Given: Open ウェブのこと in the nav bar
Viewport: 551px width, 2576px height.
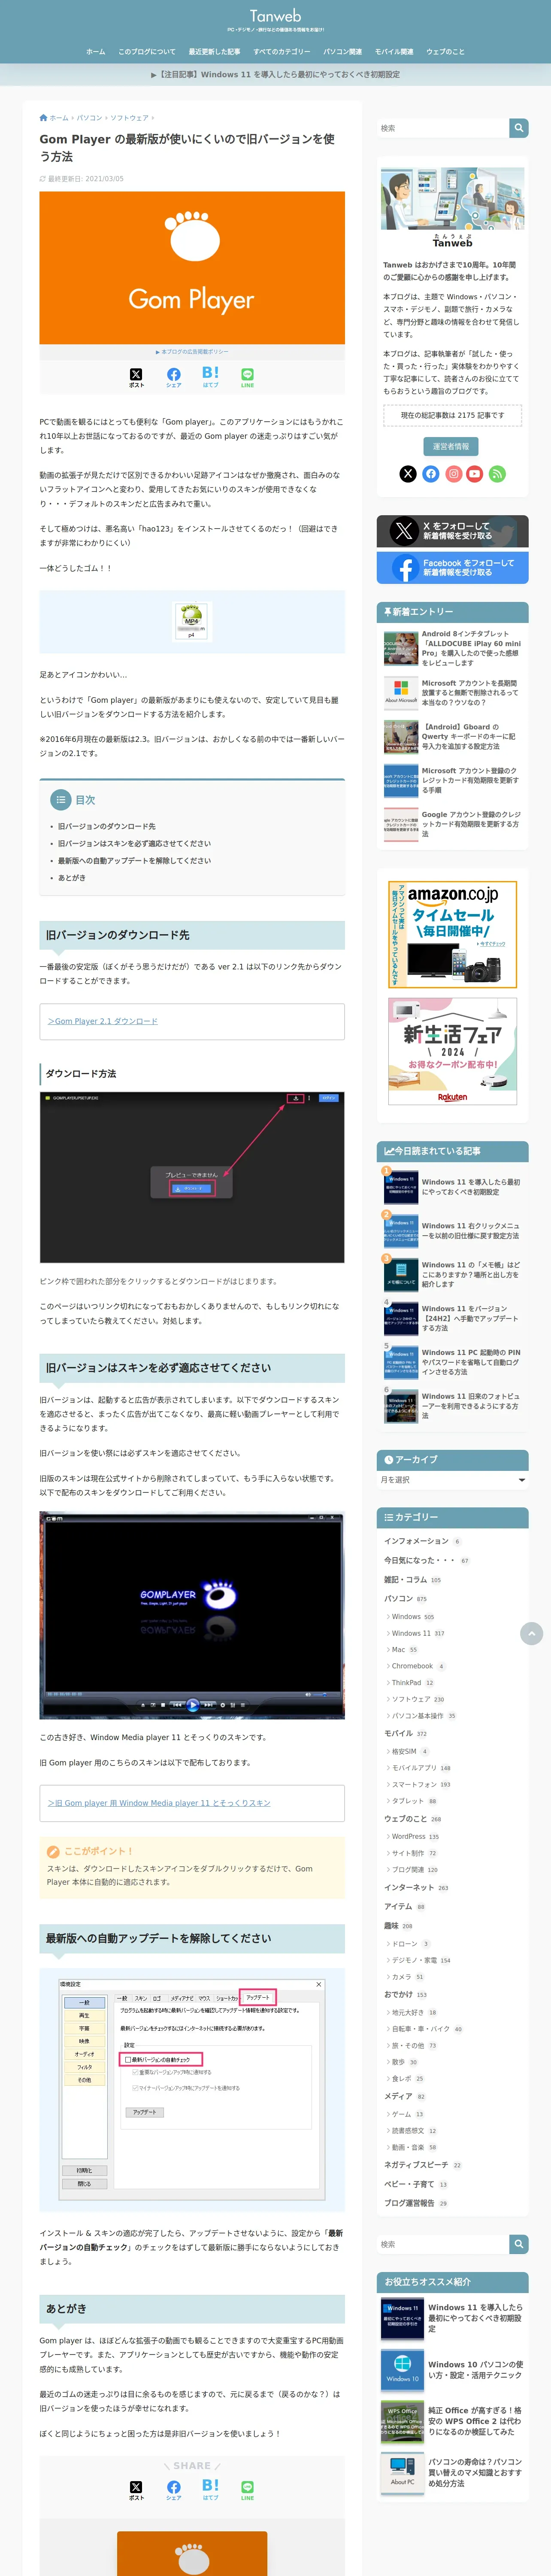Looking at the screenshot, I should pos(445,52).
